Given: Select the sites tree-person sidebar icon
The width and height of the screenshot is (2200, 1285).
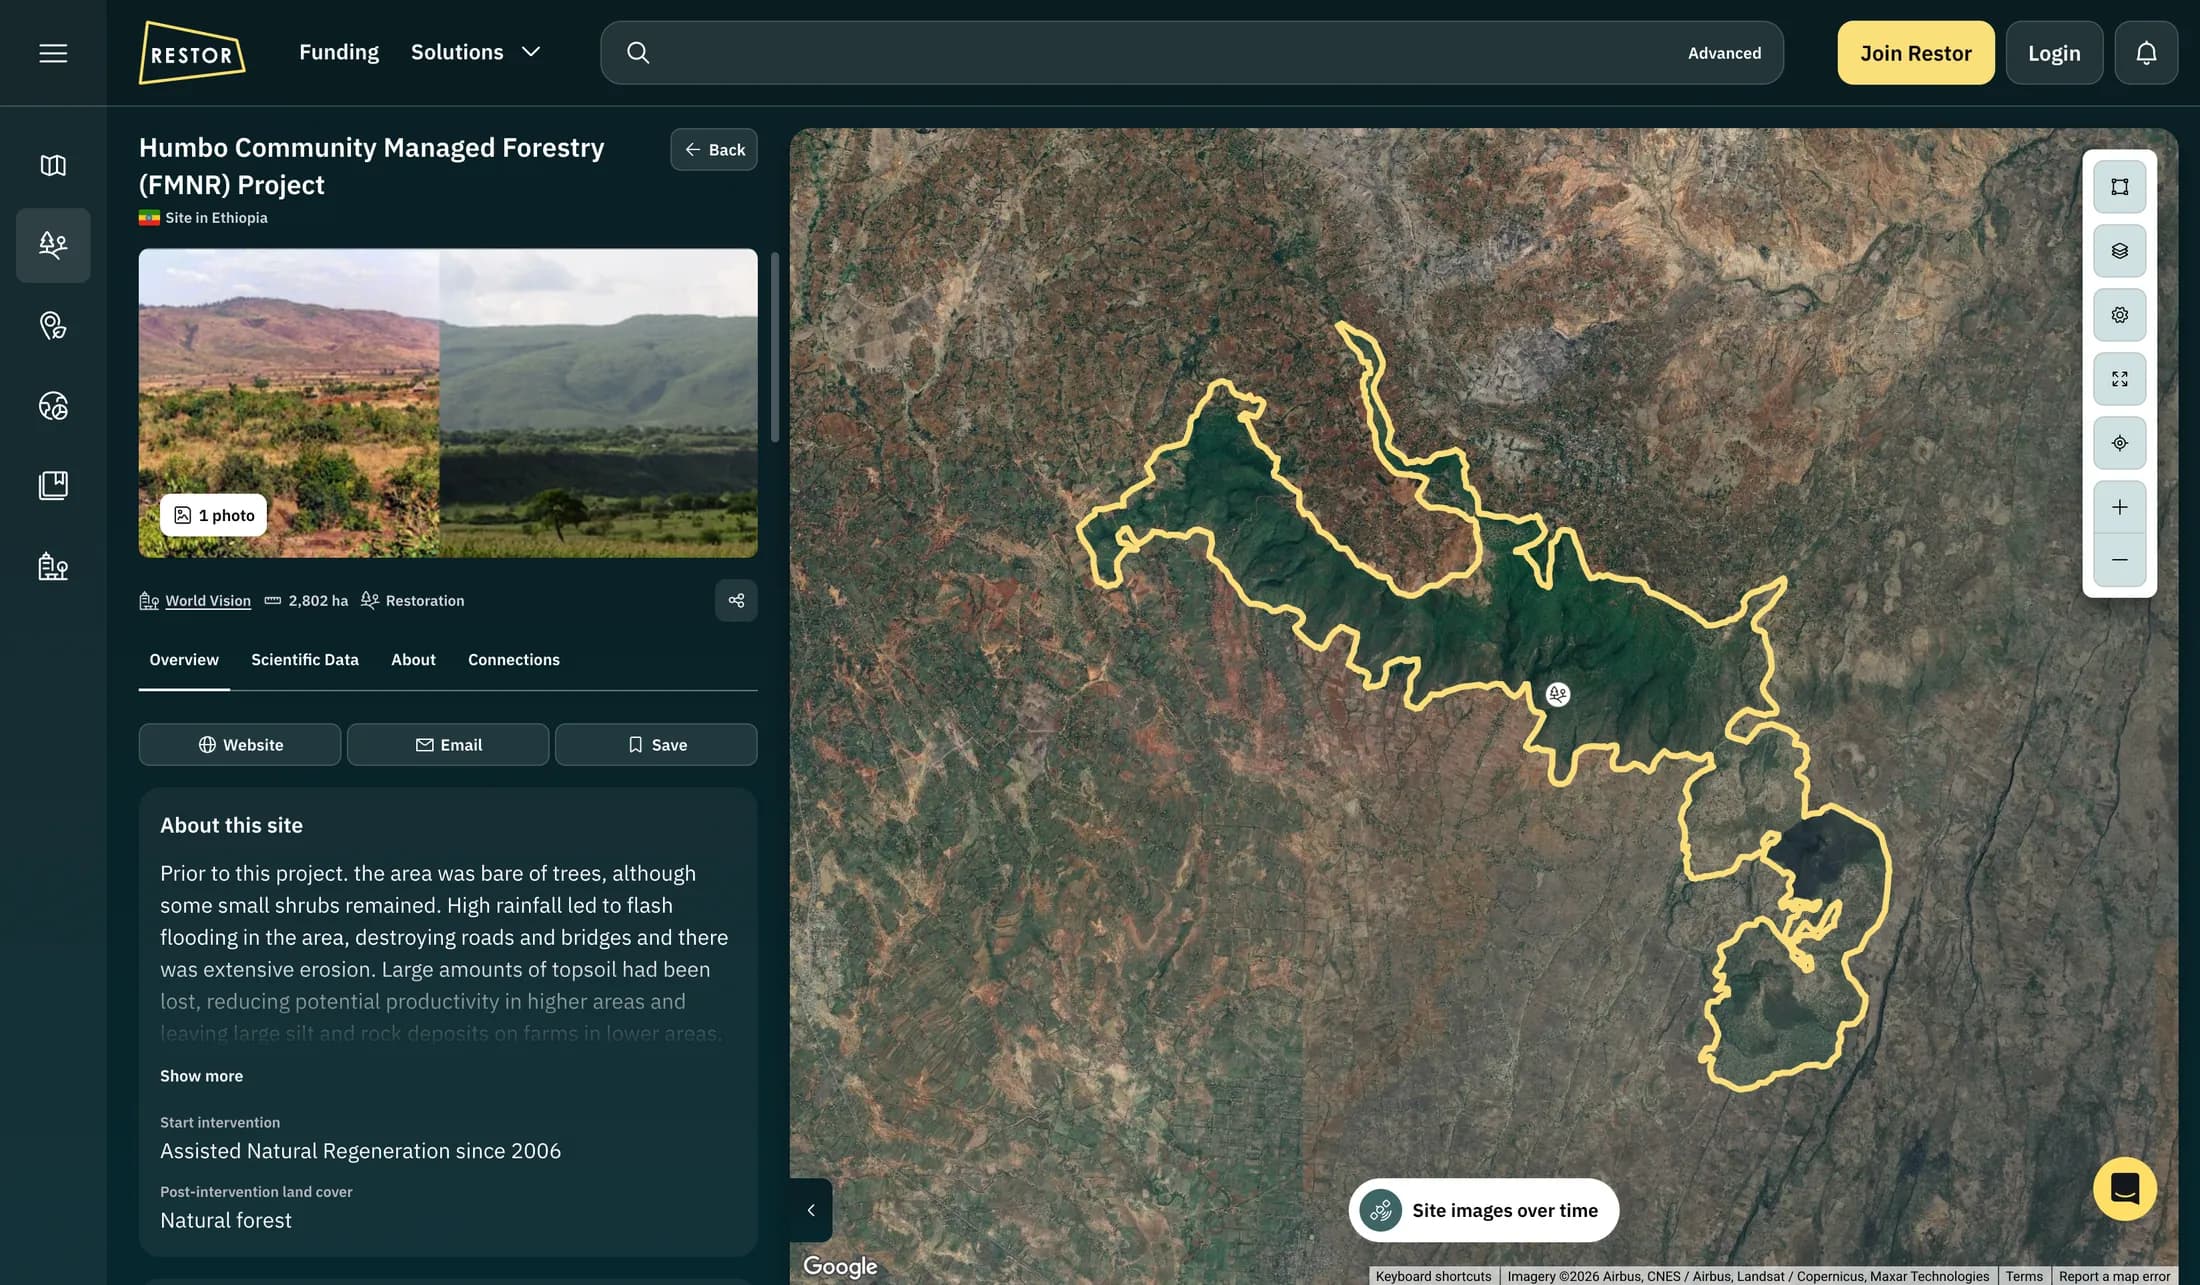Looking at the screenshot, I should [x=53, y=245].
